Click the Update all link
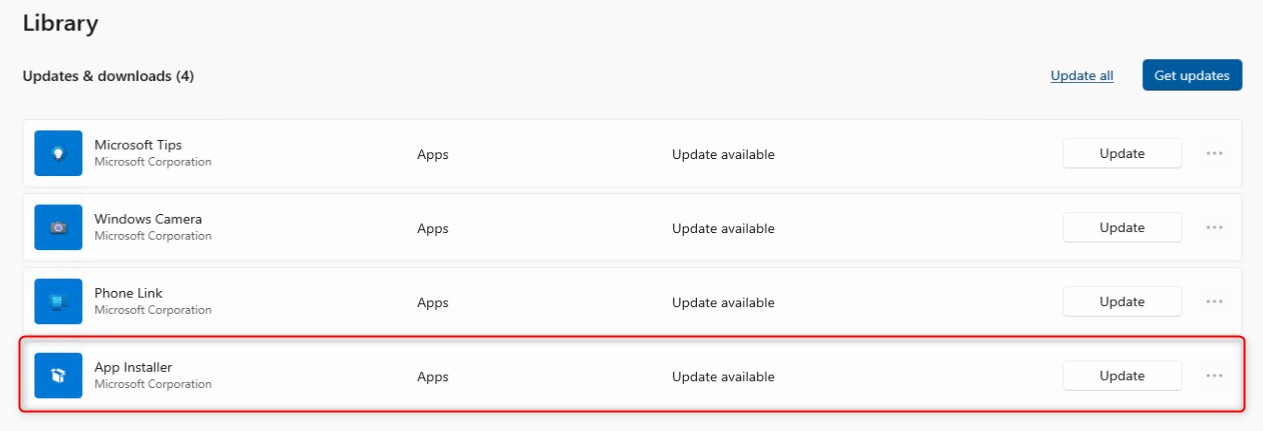The height and width of the screenshot is (431, 1263). click(1082, 75)
